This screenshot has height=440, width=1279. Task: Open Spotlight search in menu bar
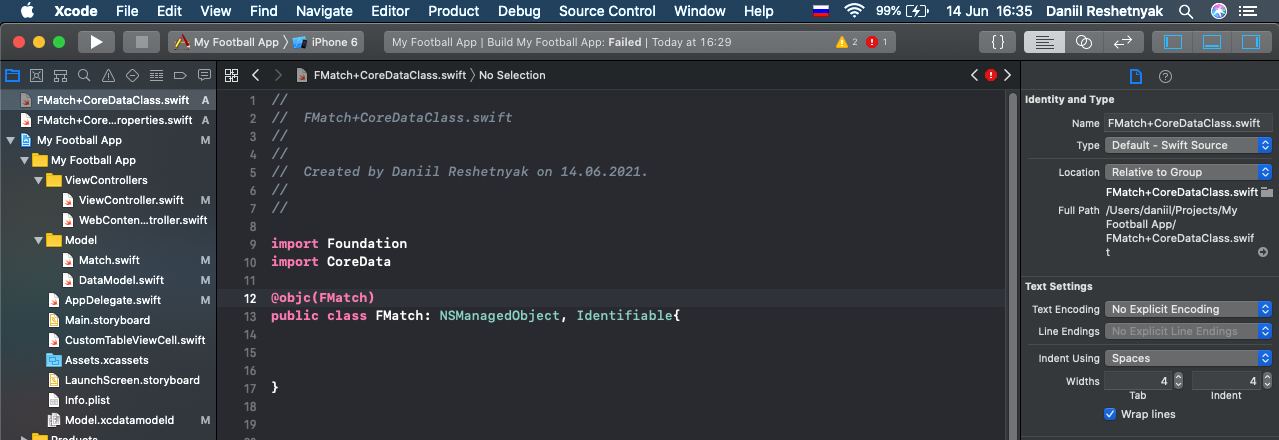1186,11
